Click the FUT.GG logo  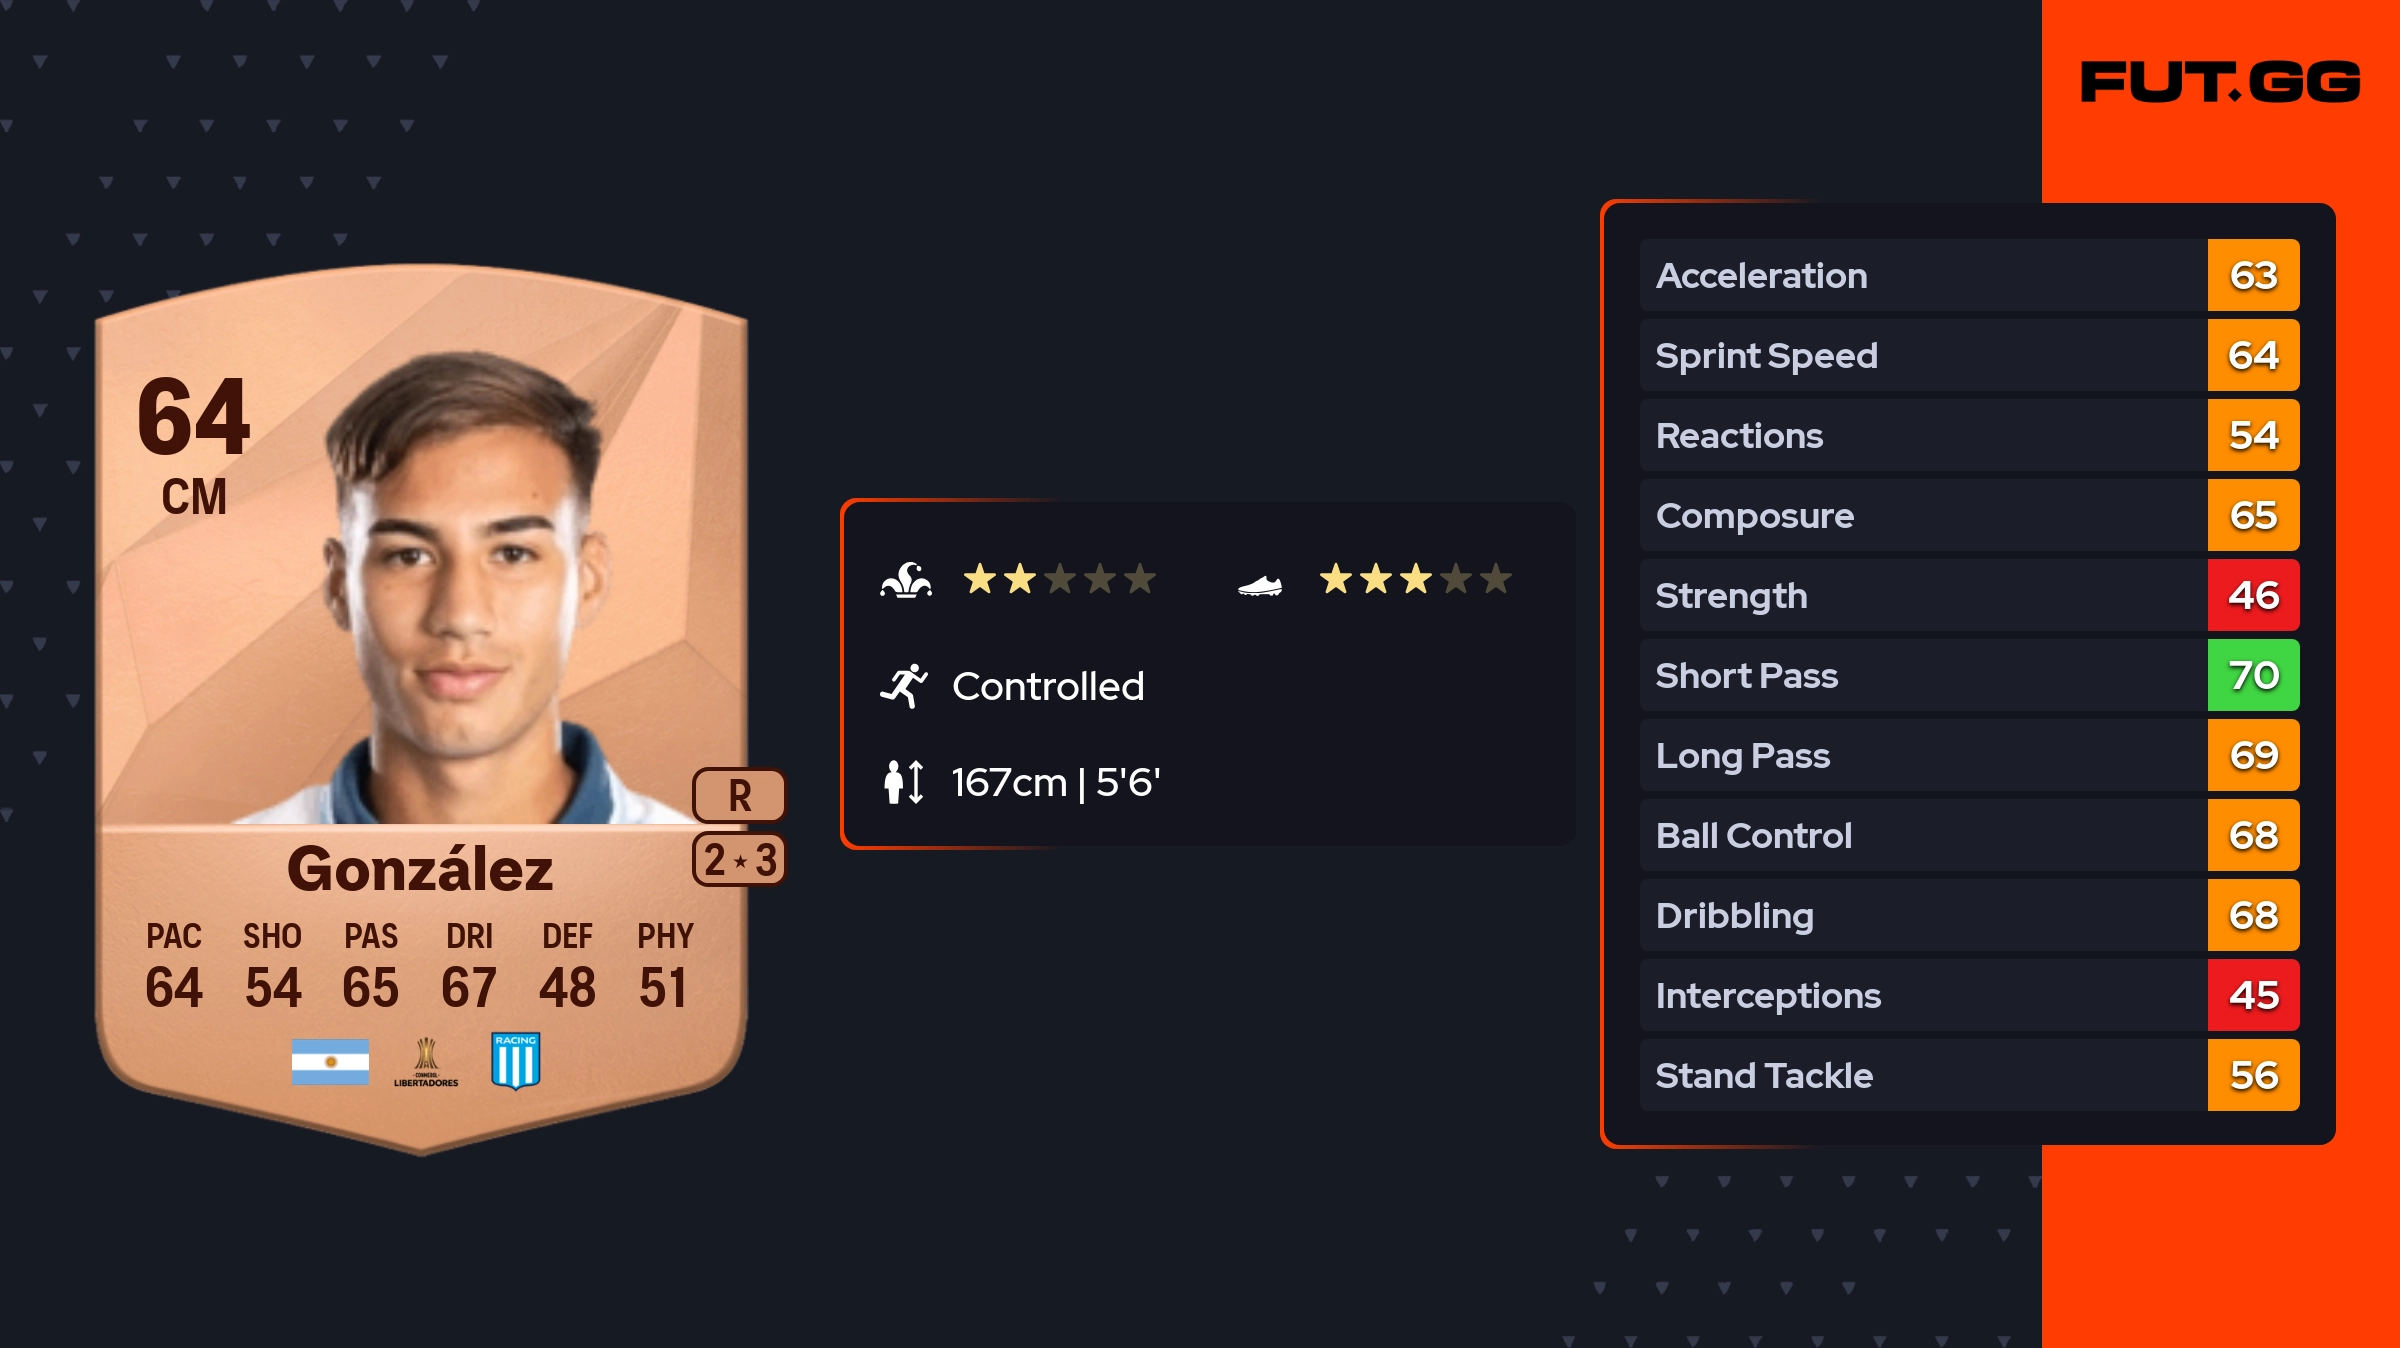(x=2220, y=82)
